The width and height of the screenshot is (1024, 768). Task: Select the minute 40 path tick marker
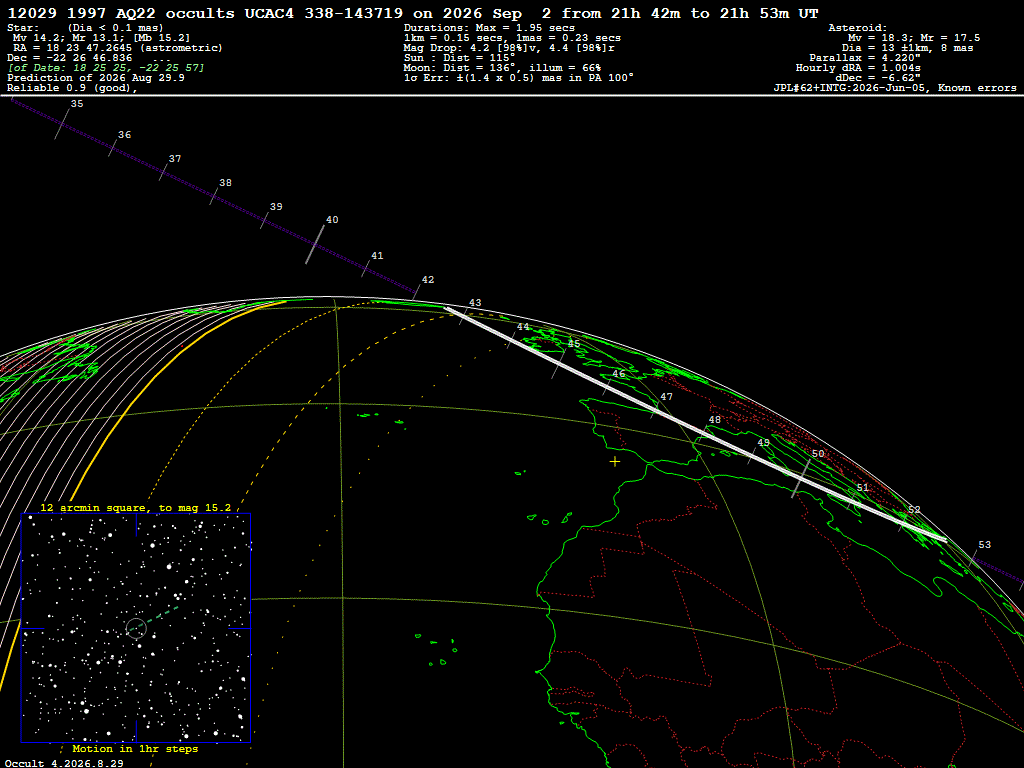(315, 244)
